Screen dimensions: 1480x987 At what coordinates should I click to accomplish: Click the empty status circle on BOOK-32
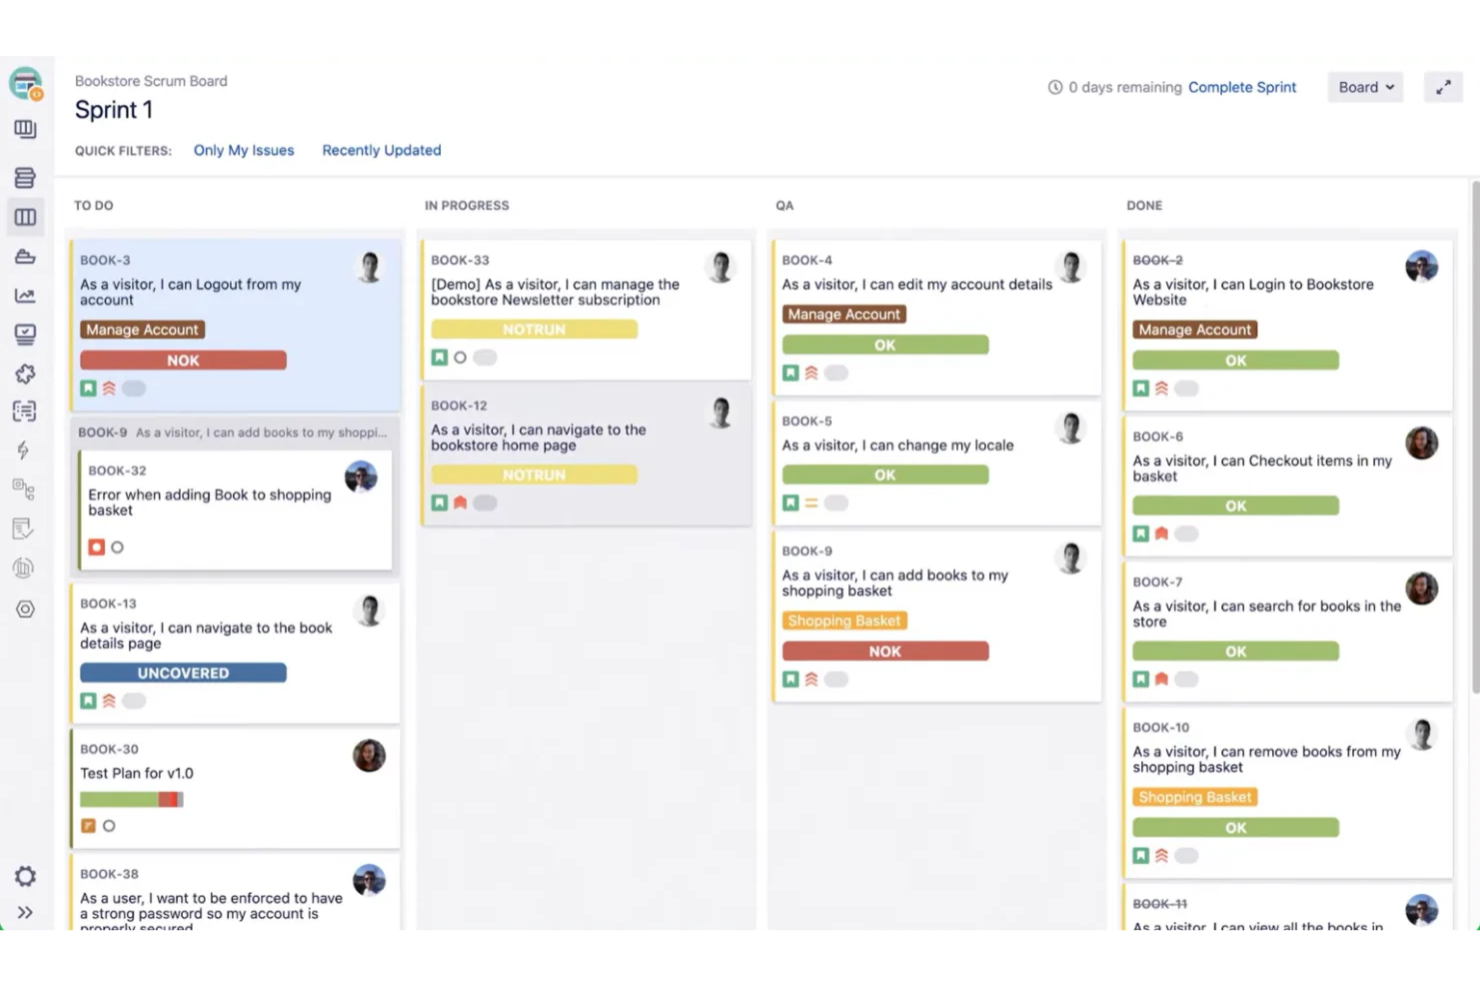click(117, 547)
